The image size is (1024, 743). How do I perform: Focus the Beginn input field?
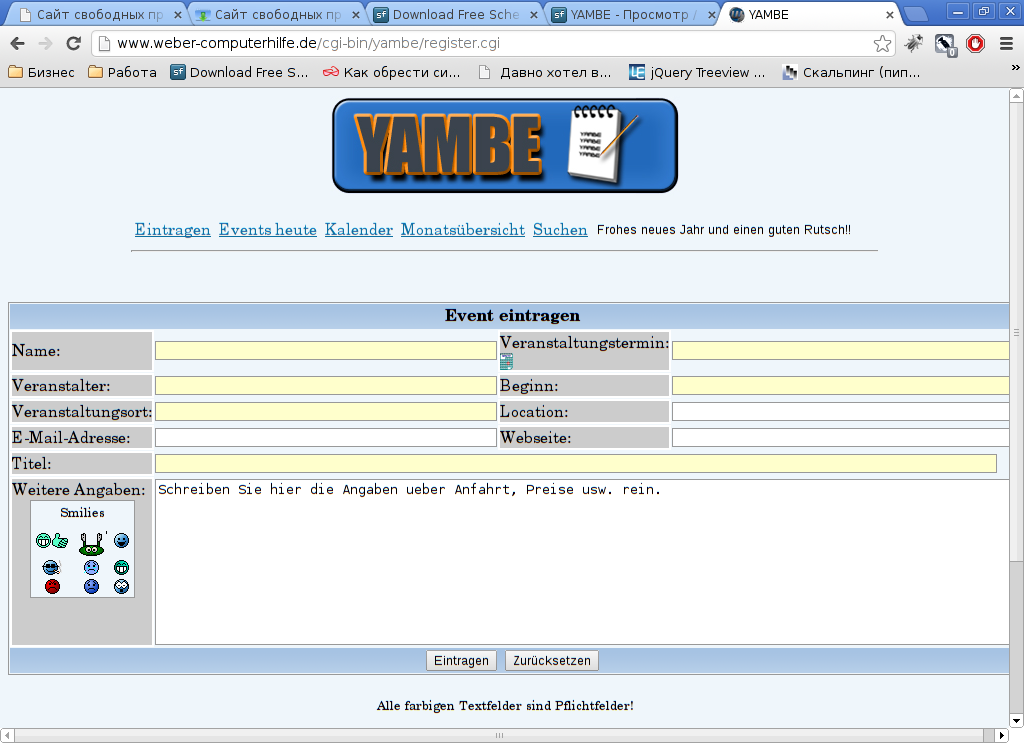tap(841, 386)
